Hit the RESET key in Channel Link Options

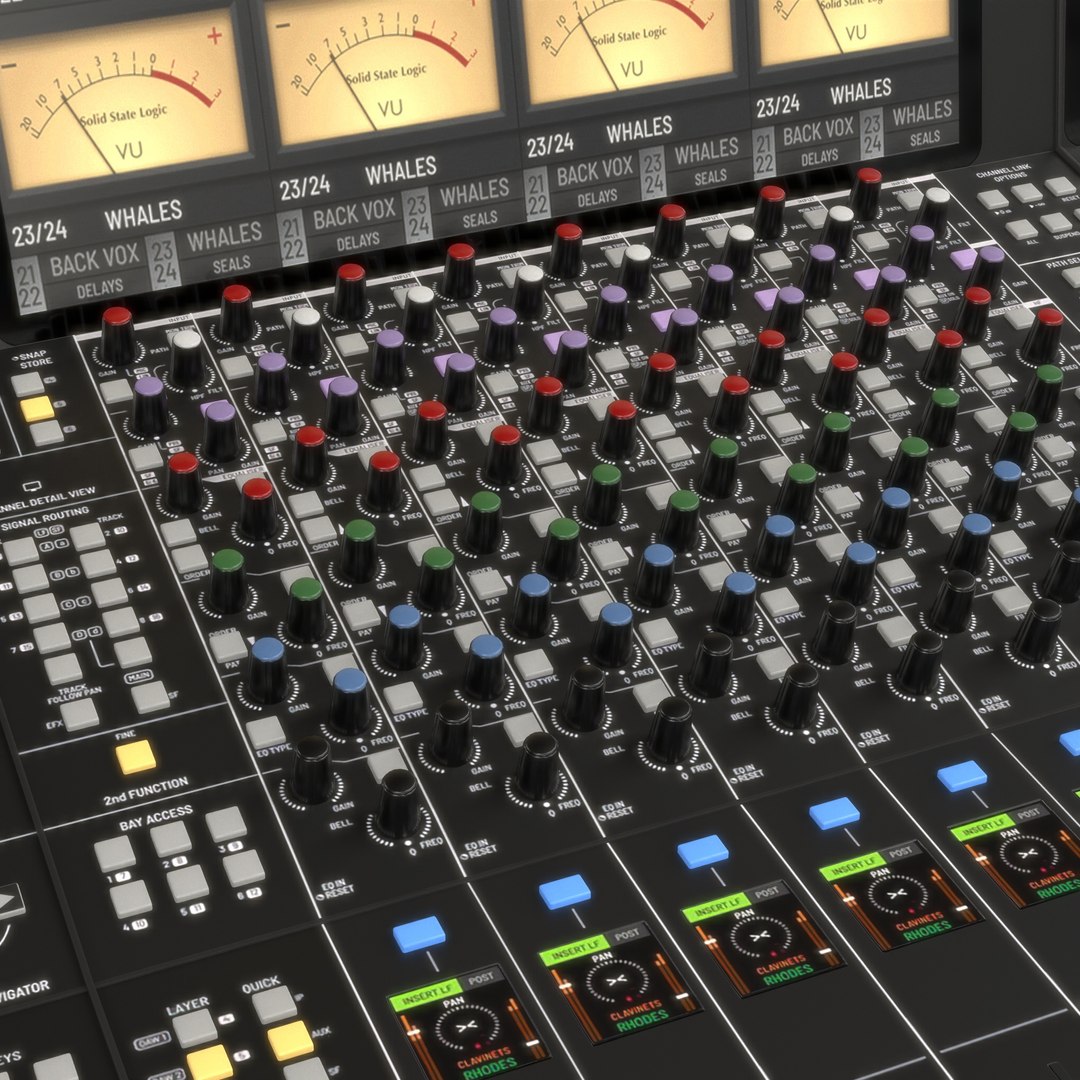[x=1060, y=186]
